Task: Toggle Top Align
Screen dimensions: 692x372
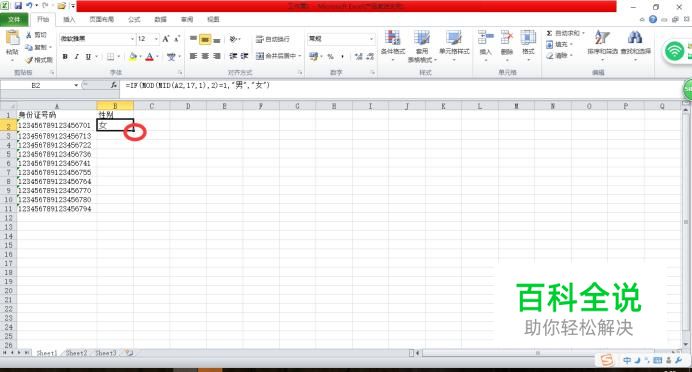Action: pos(193,39)
